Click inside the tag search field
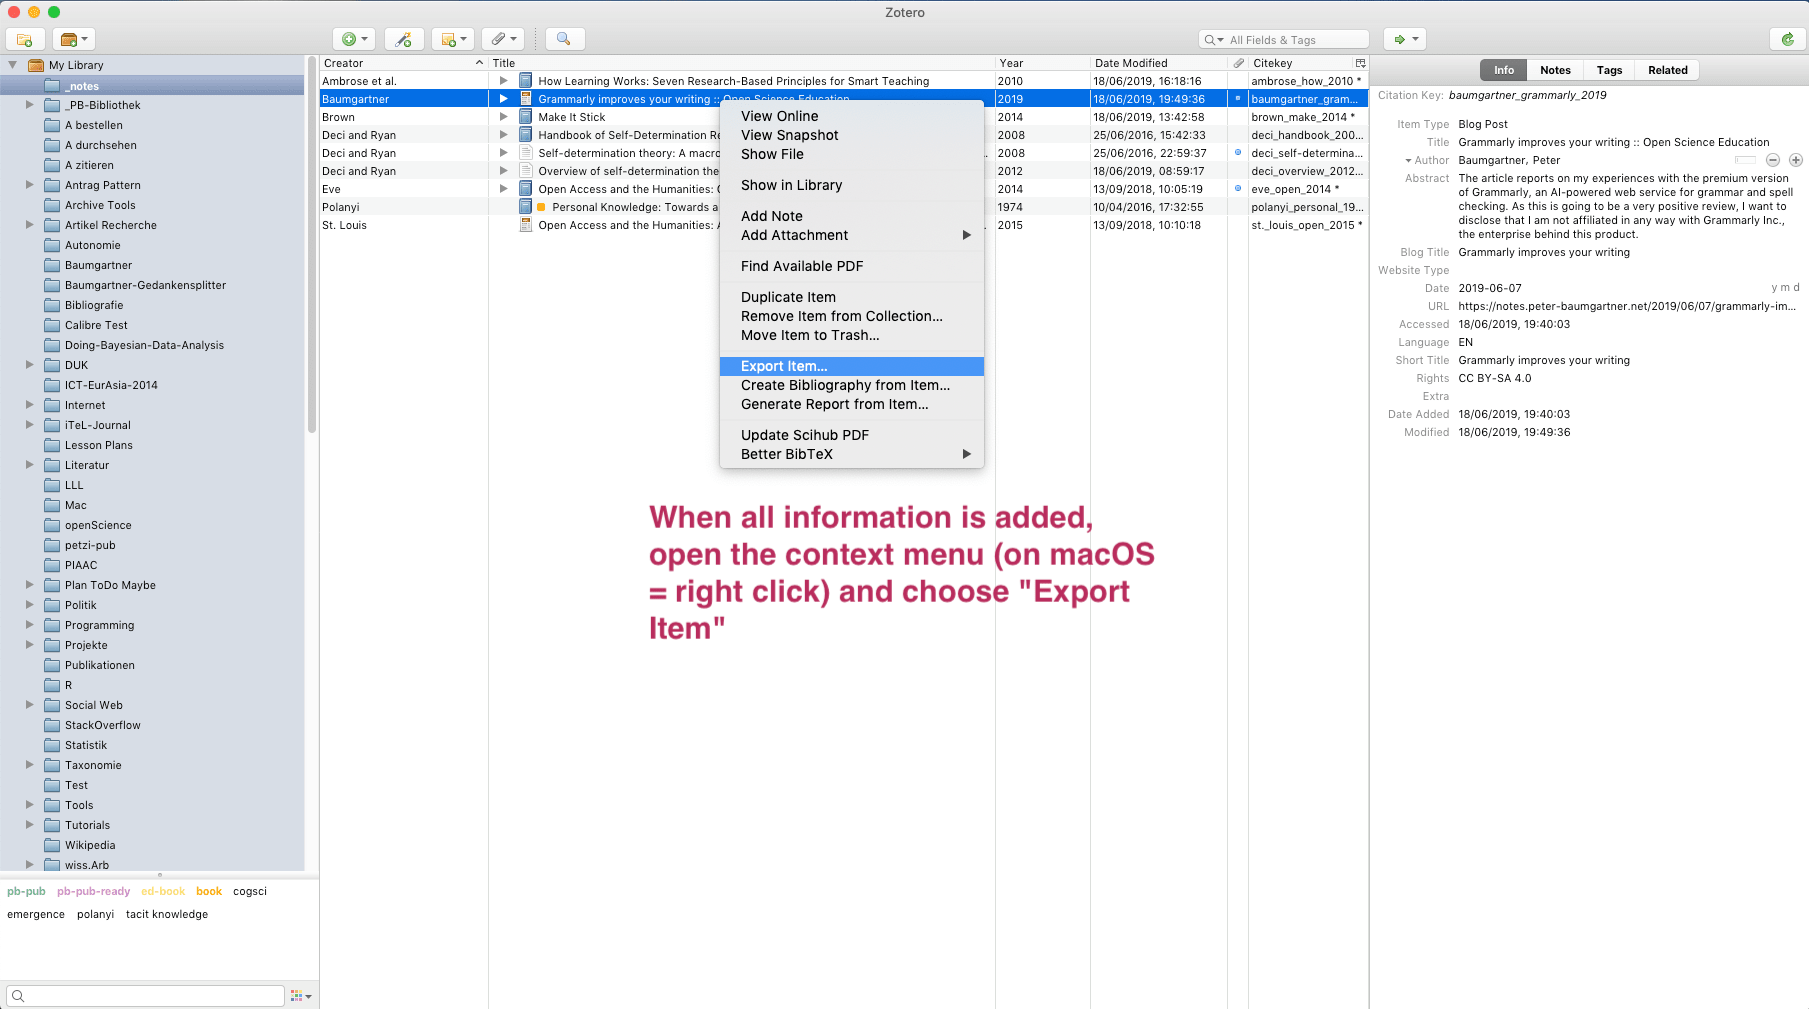The width and height of the screenshot is (1809, 1009). pos(145,995)
